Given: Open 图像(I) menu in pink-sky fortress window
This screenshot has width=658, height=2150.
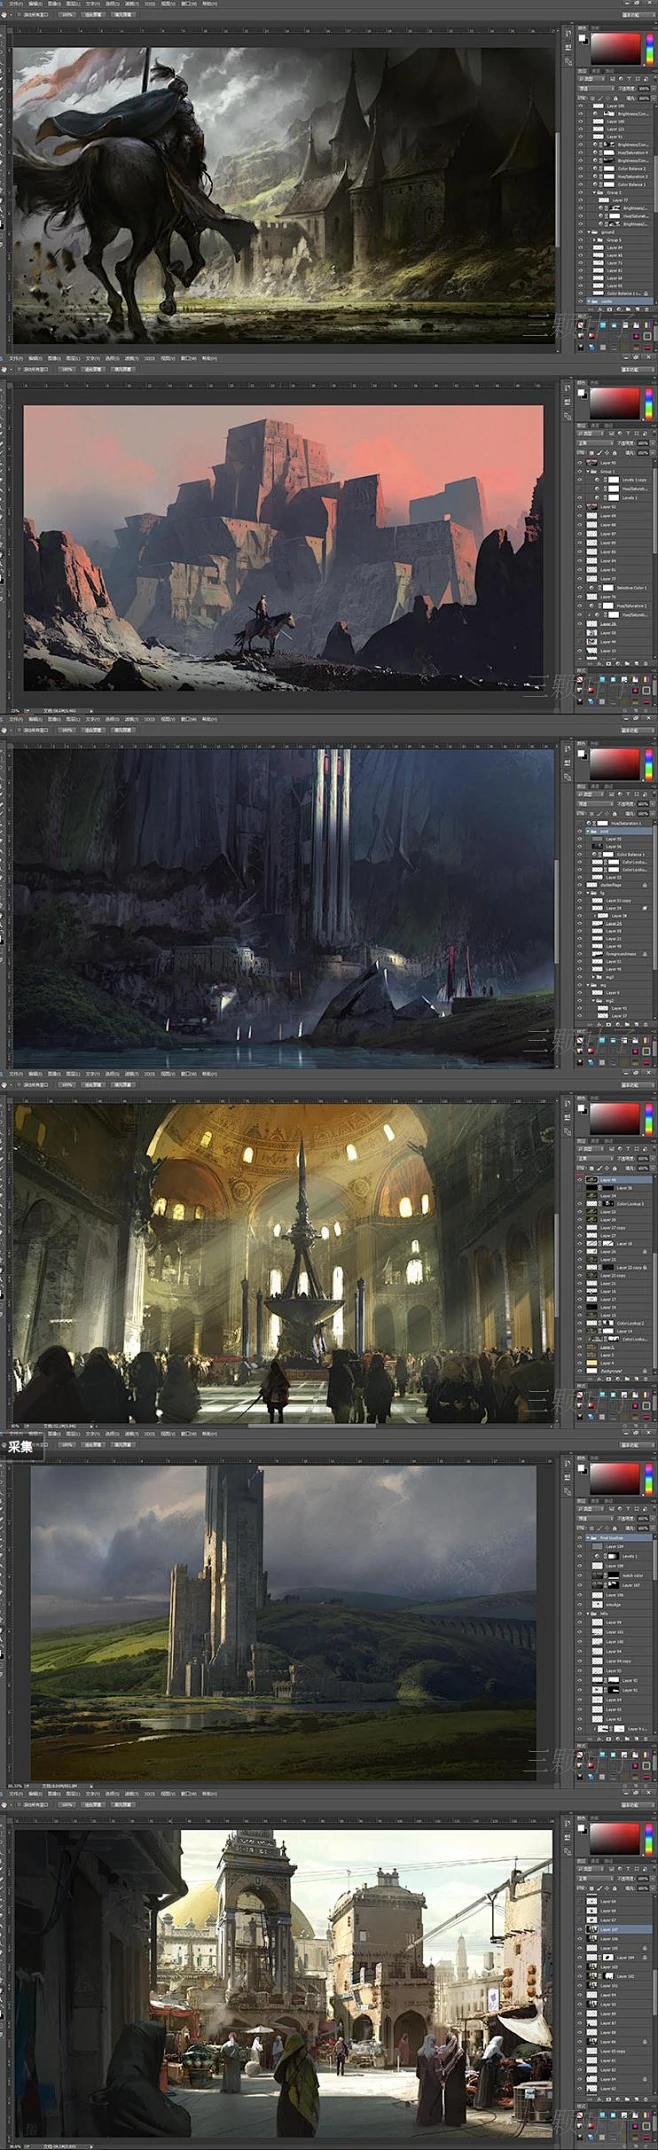Looking at the screenshot, I should (x=54, y=358).
